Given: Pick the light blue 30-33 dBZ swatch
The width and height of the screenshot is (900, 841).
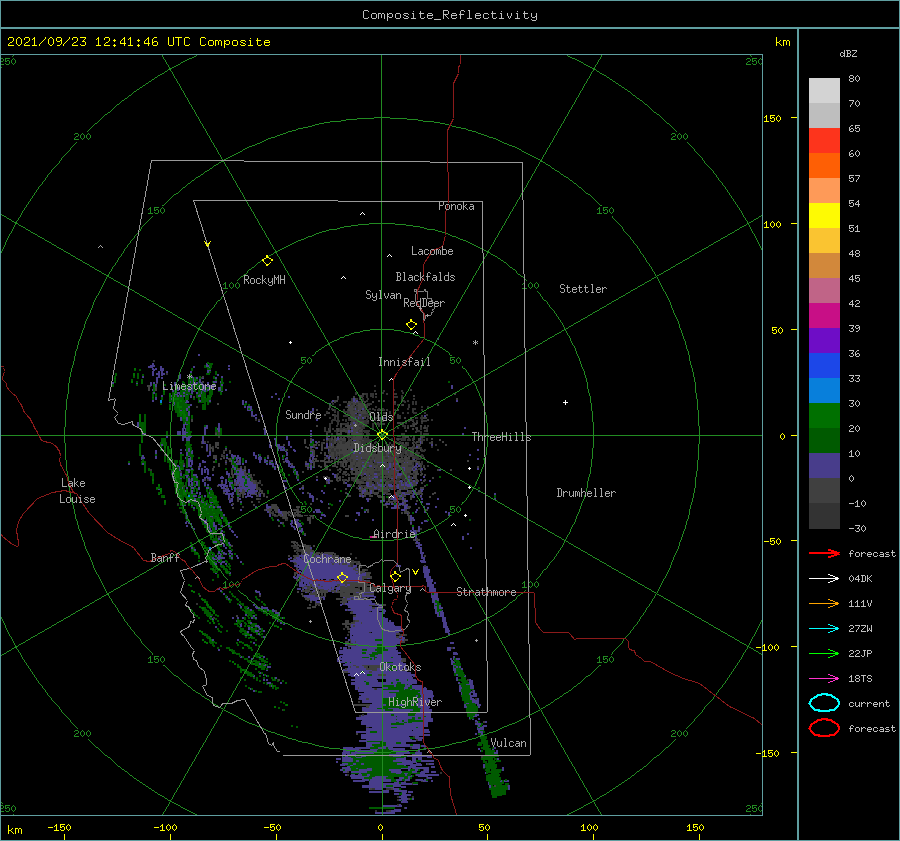Looking at the screenshot, I should point(824,391).
